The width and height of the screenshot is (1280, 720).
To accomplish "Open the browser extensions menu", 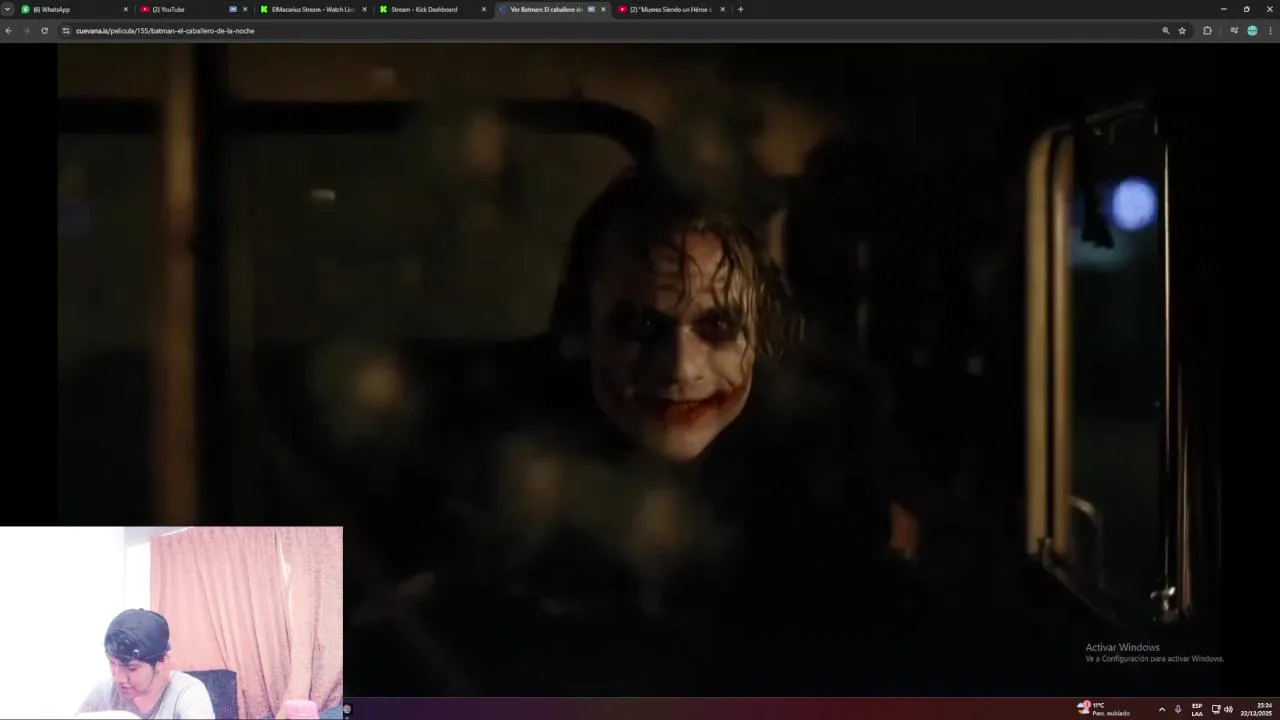I will coord(1207,31).
